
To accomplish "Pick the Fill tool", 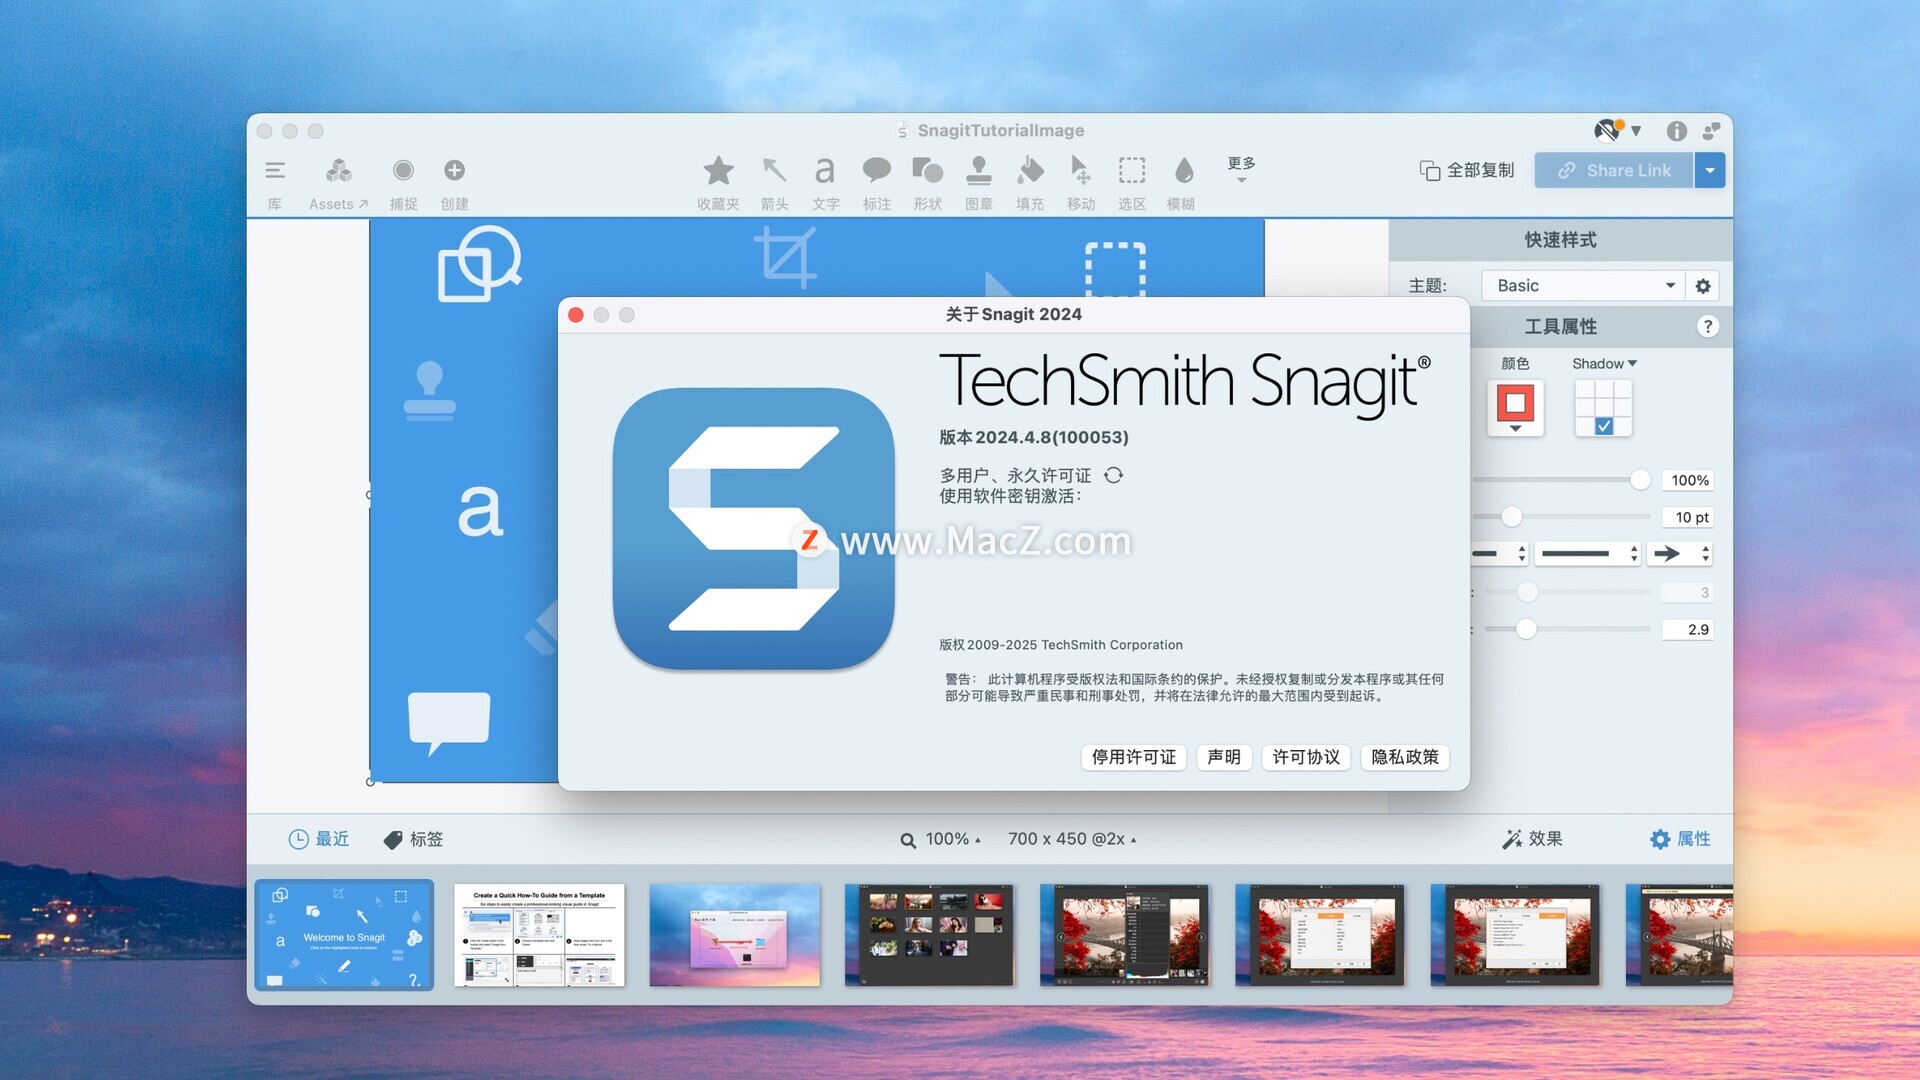I will click(1029, 171).
